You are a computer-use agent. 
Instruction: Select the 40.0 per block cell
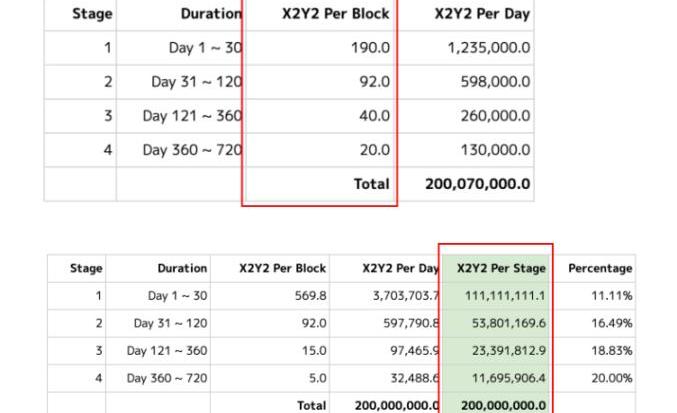tap(373, 116)
